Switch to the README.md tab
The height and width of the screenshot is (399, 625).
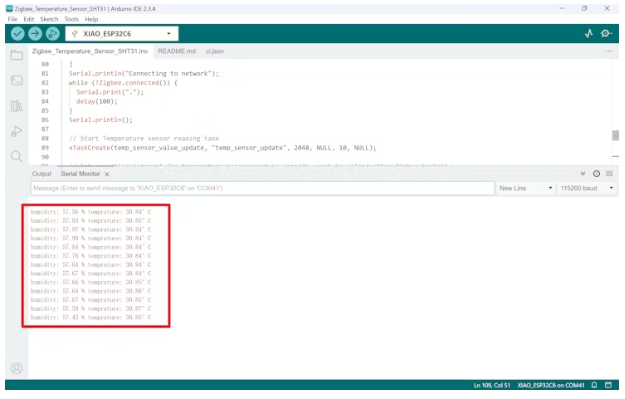pyautogui.click(x=177, y=51)
